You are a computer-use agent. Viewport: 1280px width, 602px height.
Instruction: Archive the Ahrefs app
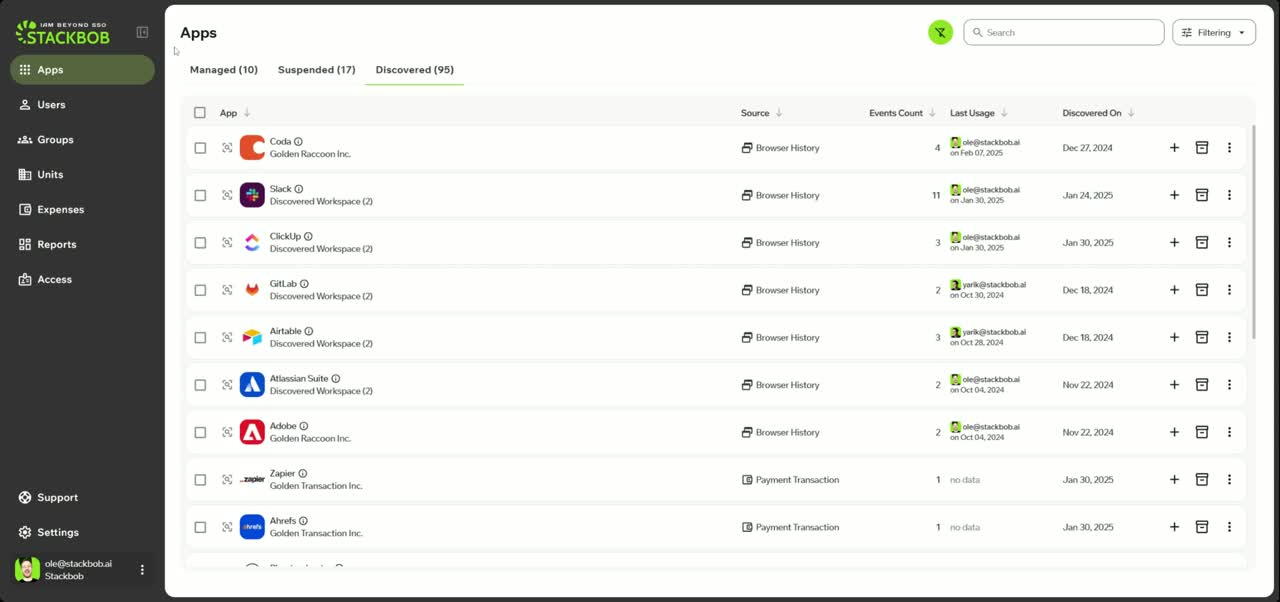coord(1202,527)
